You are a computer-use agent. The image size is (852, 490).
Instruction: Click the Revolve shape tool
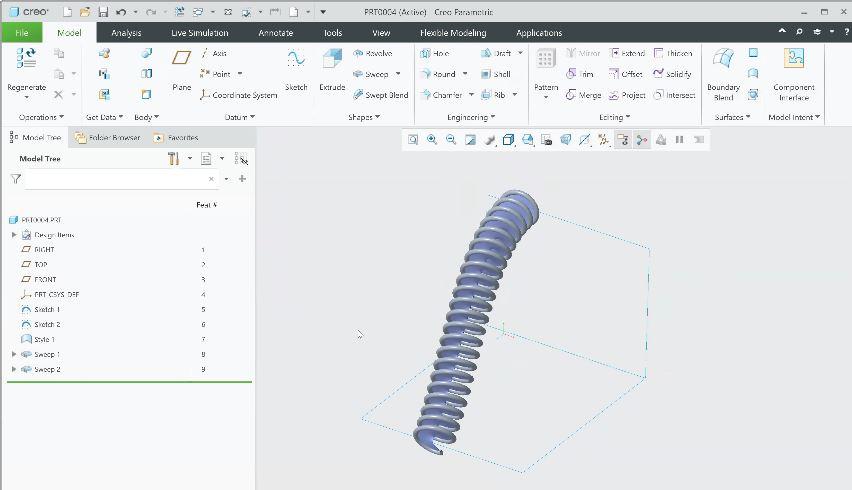pyautogui.click(x=373, y=53)
